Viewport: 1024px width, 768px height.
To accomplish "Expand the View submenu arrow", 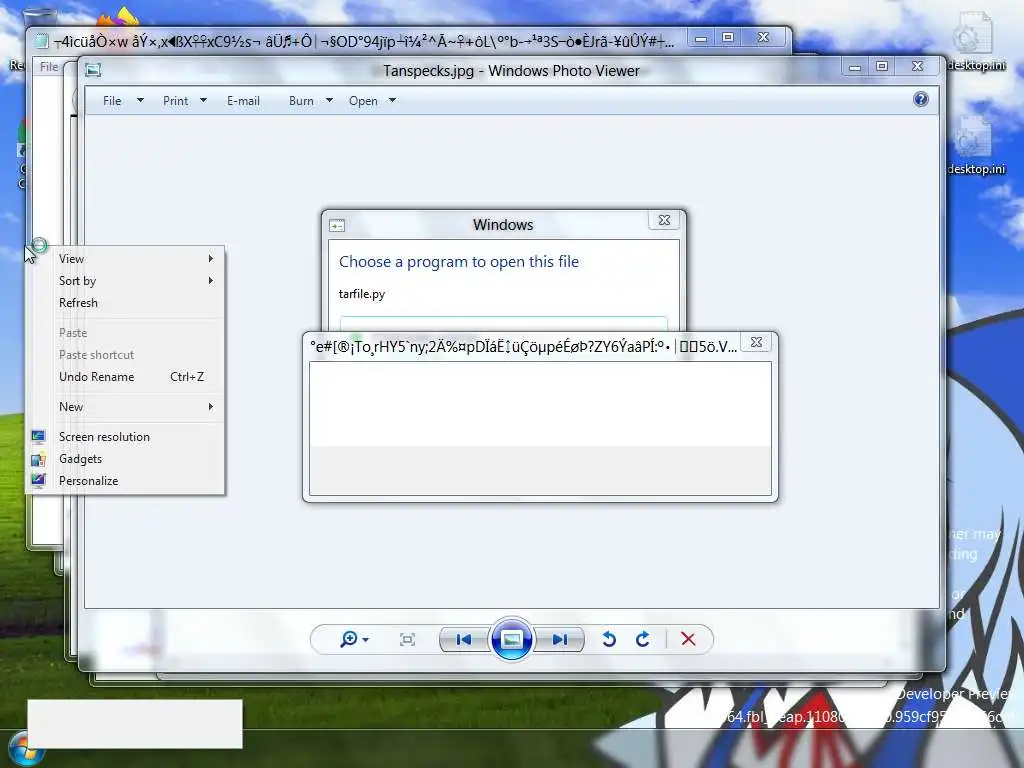I will pyautogui.click(x=211, y=259).
